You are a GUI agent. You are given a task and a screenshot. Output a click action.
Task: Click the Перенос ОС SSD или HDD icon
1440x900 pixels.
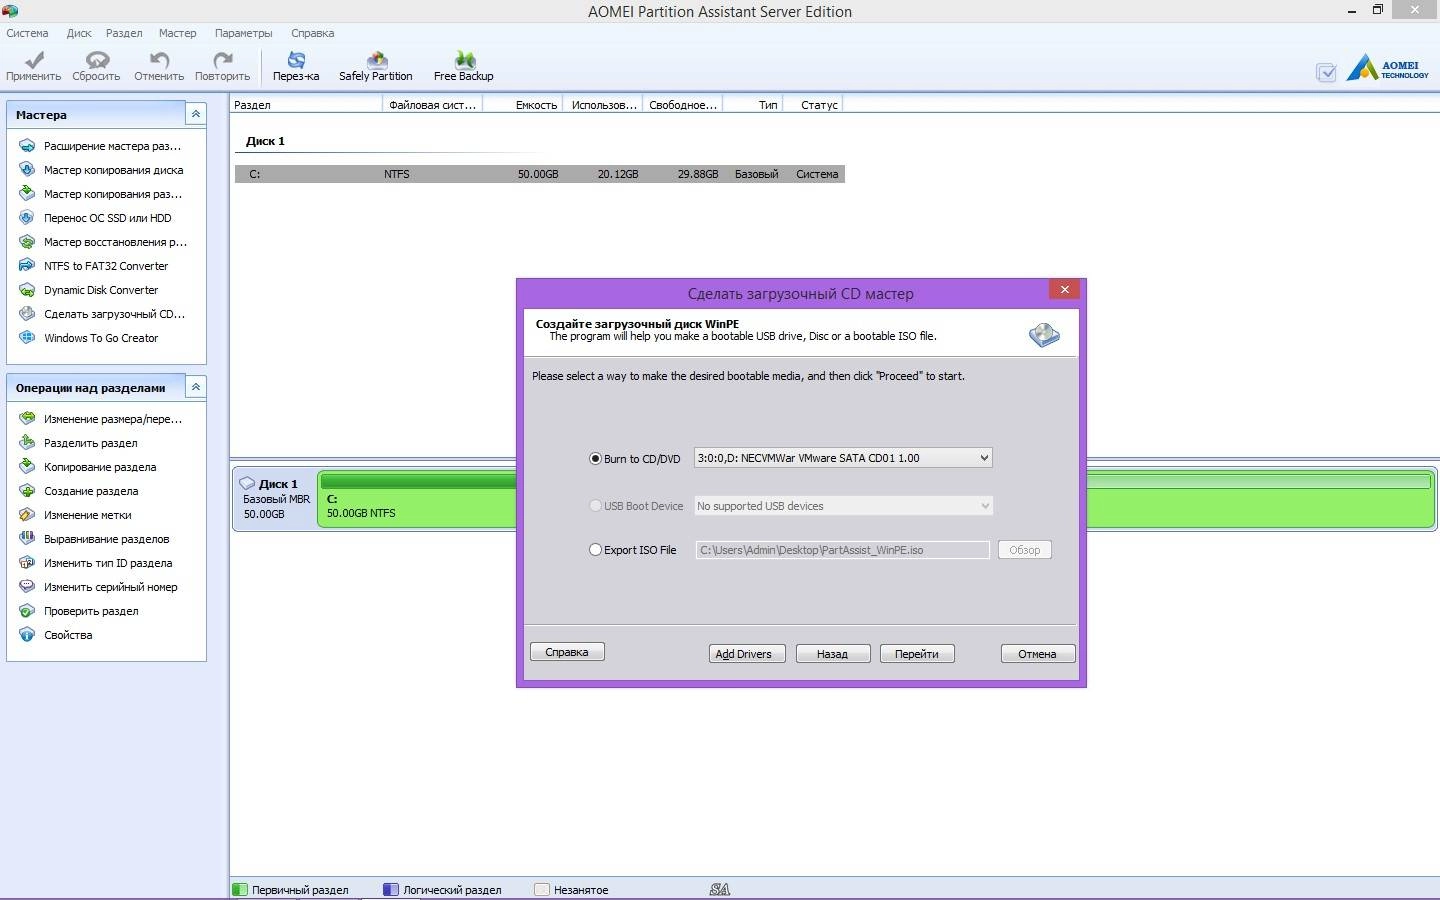27,218
